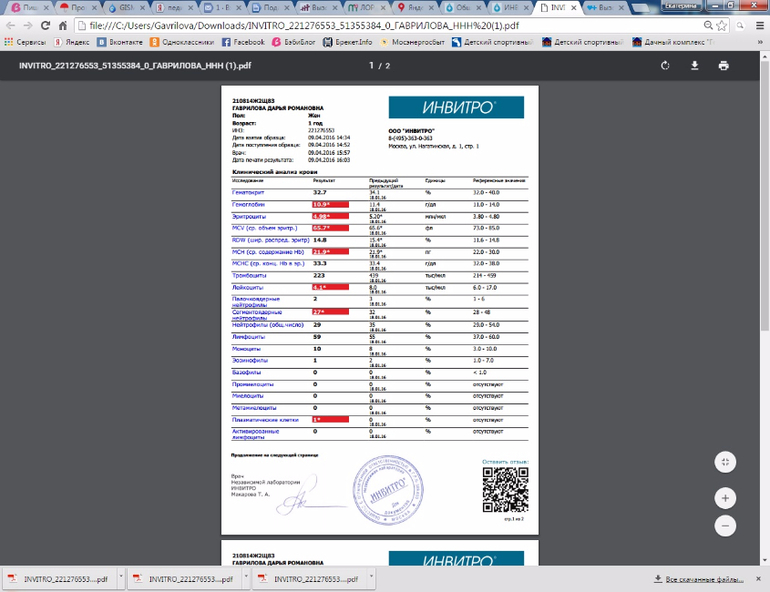770x592 pixels.
Task: Download the PDF from the viewer toolbar
Action: click(694, 66)
